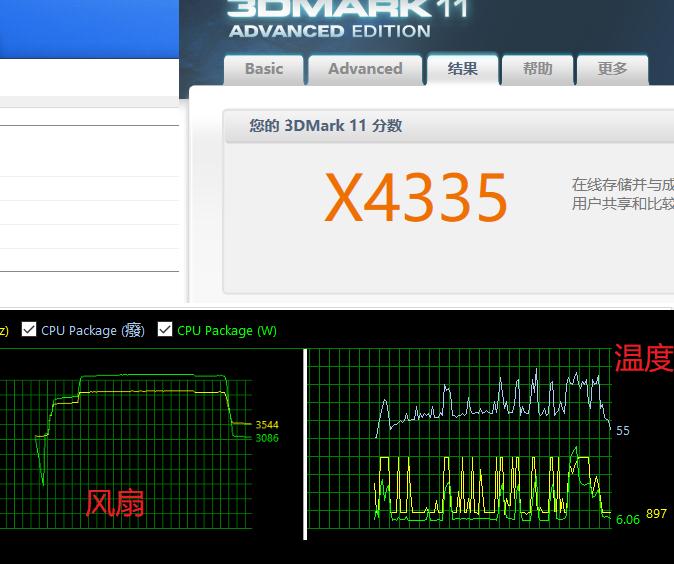Click the X4335 score value

tap(416, 197)
